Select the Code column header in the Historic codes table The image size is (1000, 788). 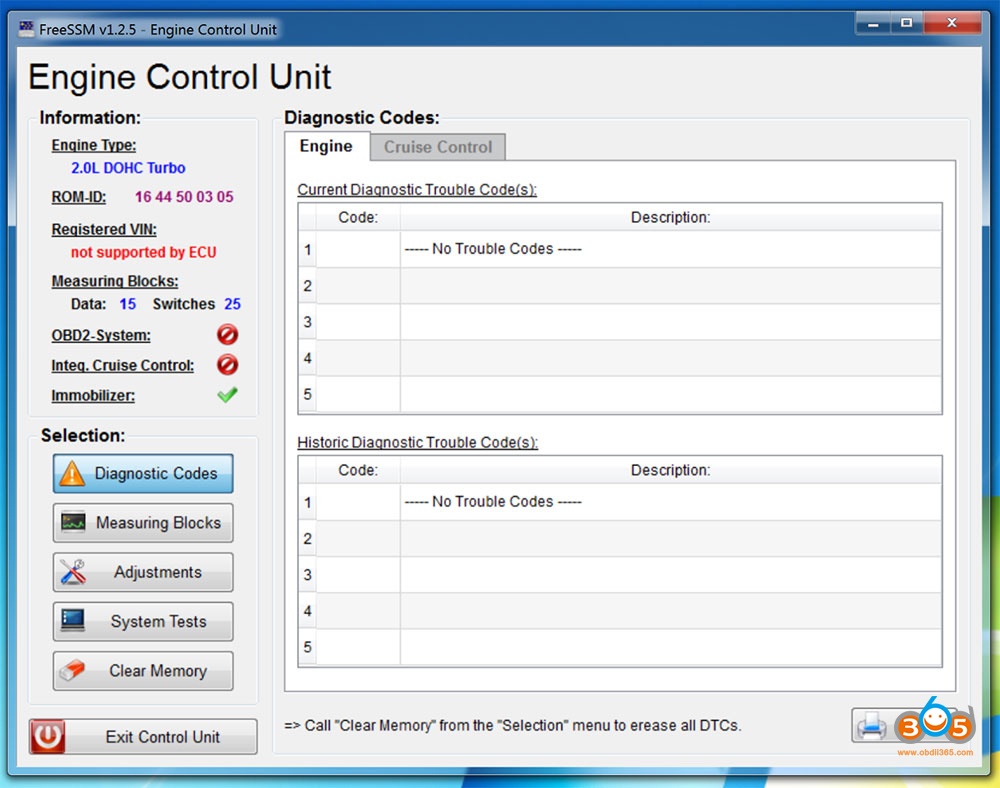click(358, 471)
